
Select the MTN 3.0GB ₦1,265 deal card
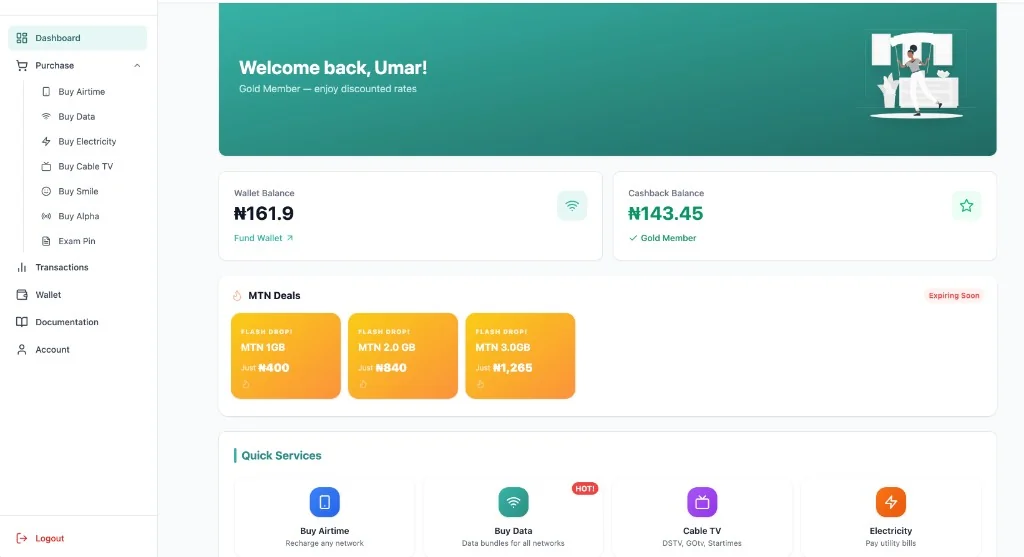coord(520,356)
